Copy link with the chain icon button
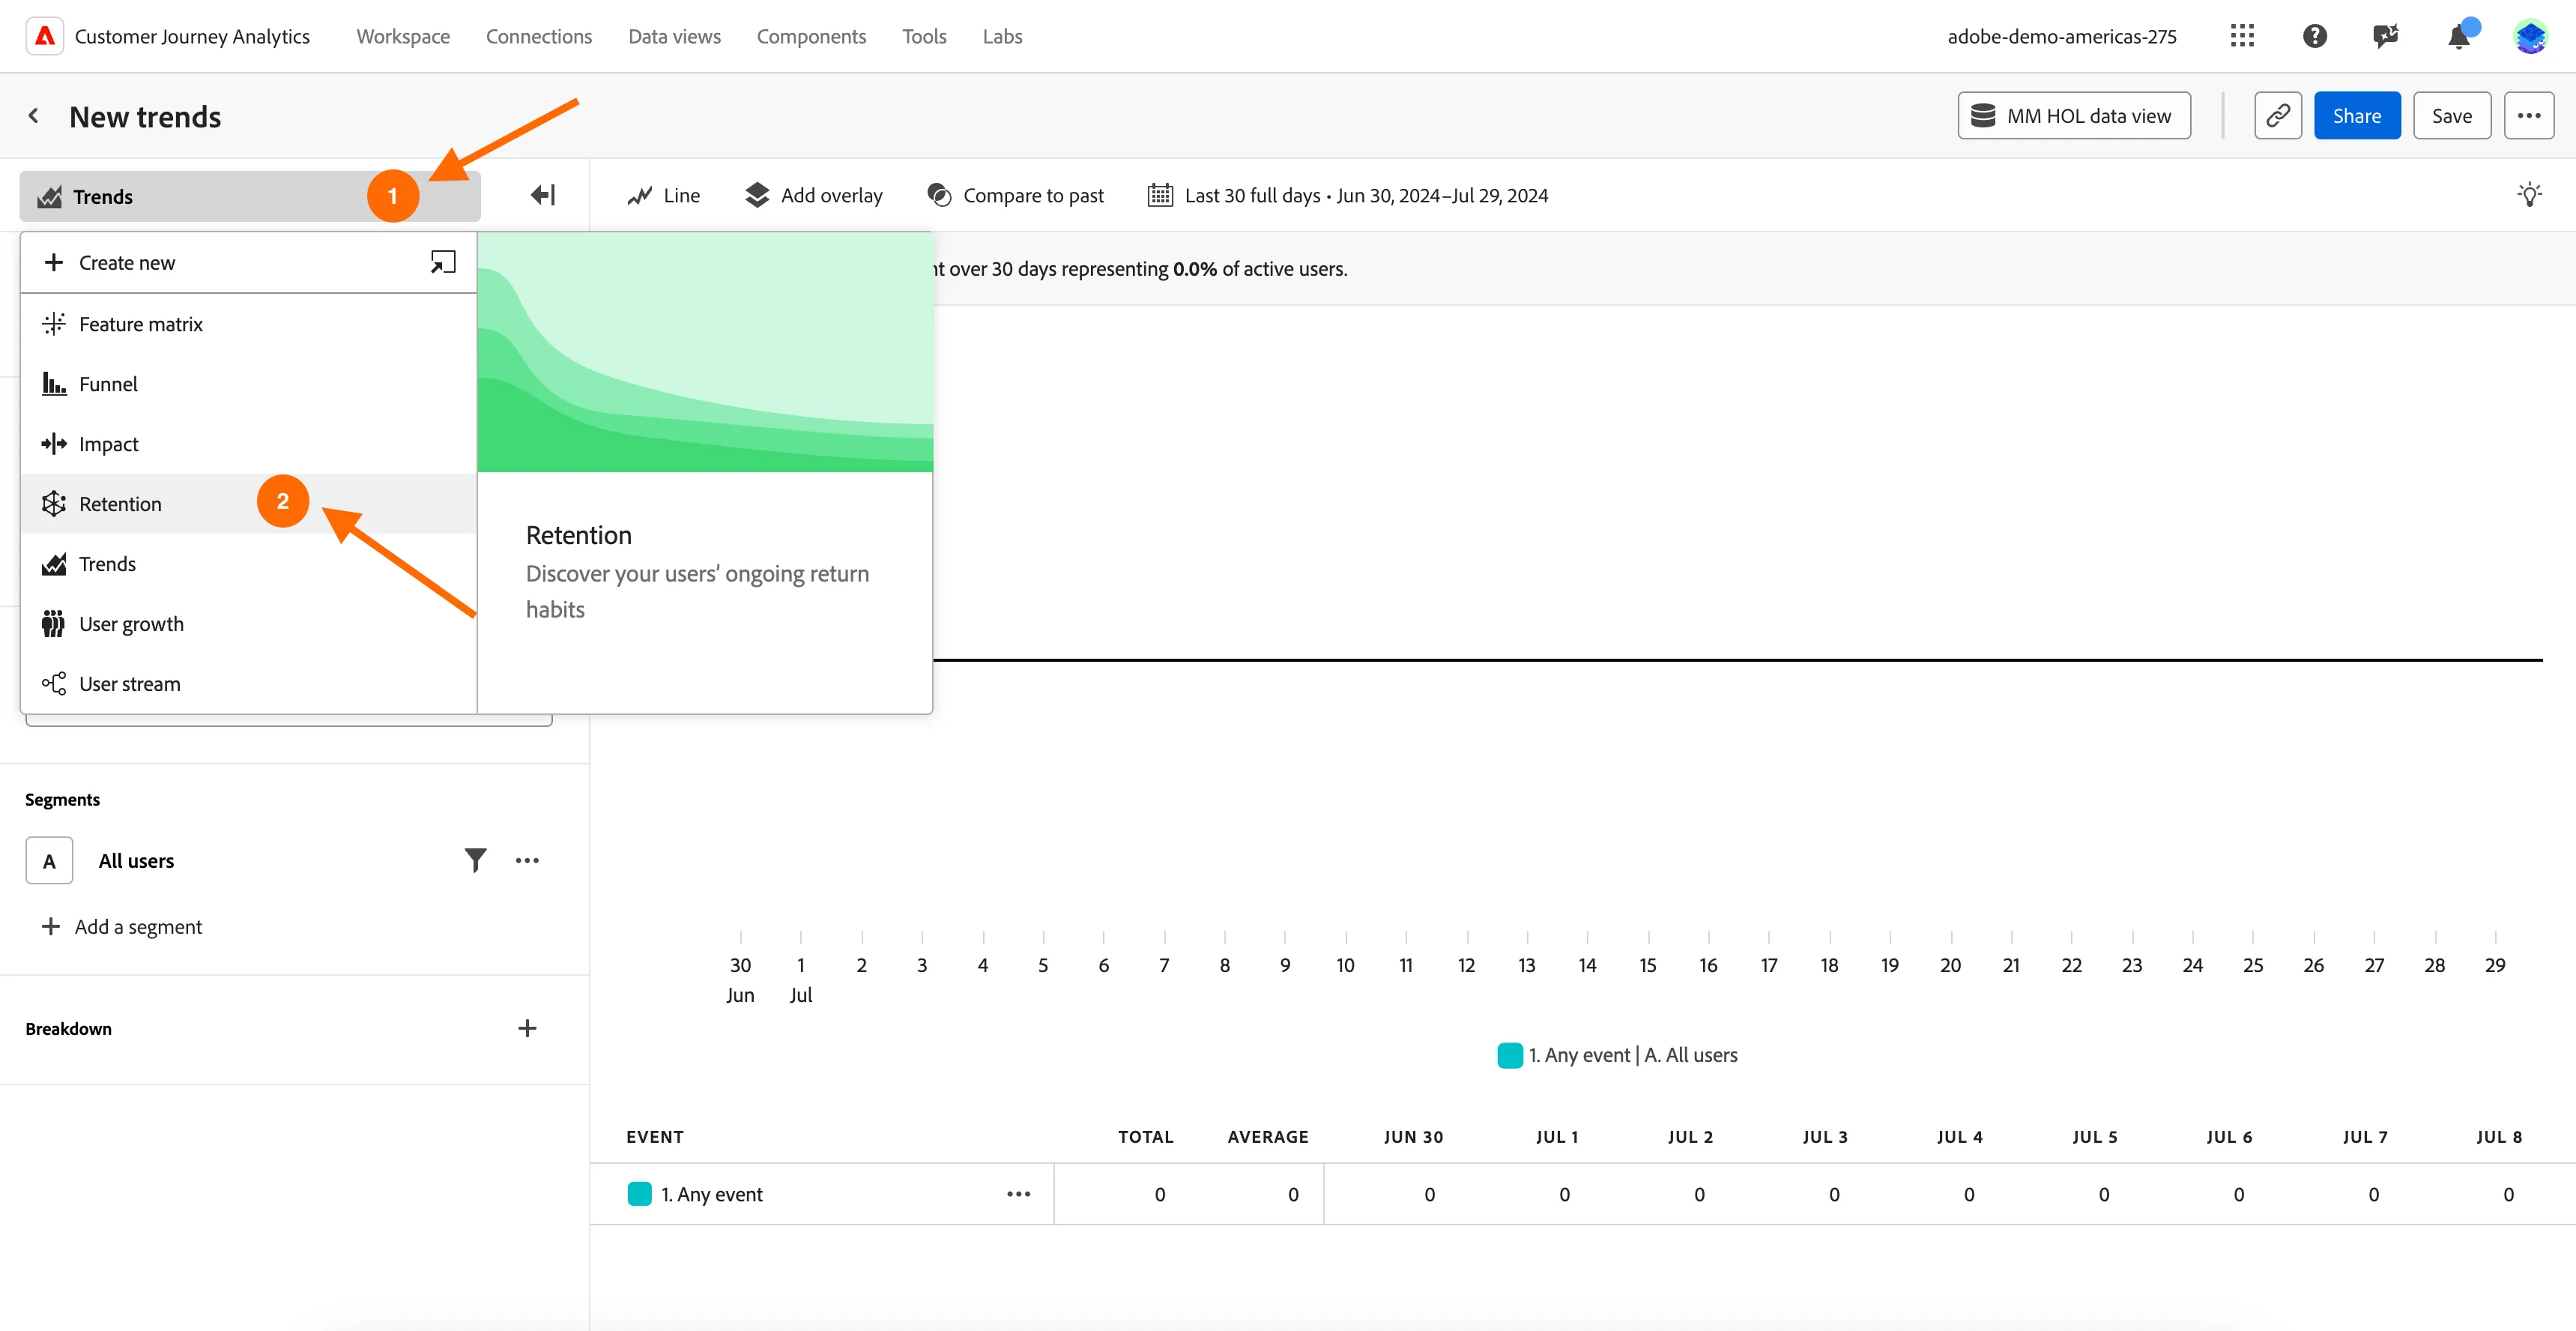The height and width of the screenshot is (1331, 2576). click(x=2278, y=116)
